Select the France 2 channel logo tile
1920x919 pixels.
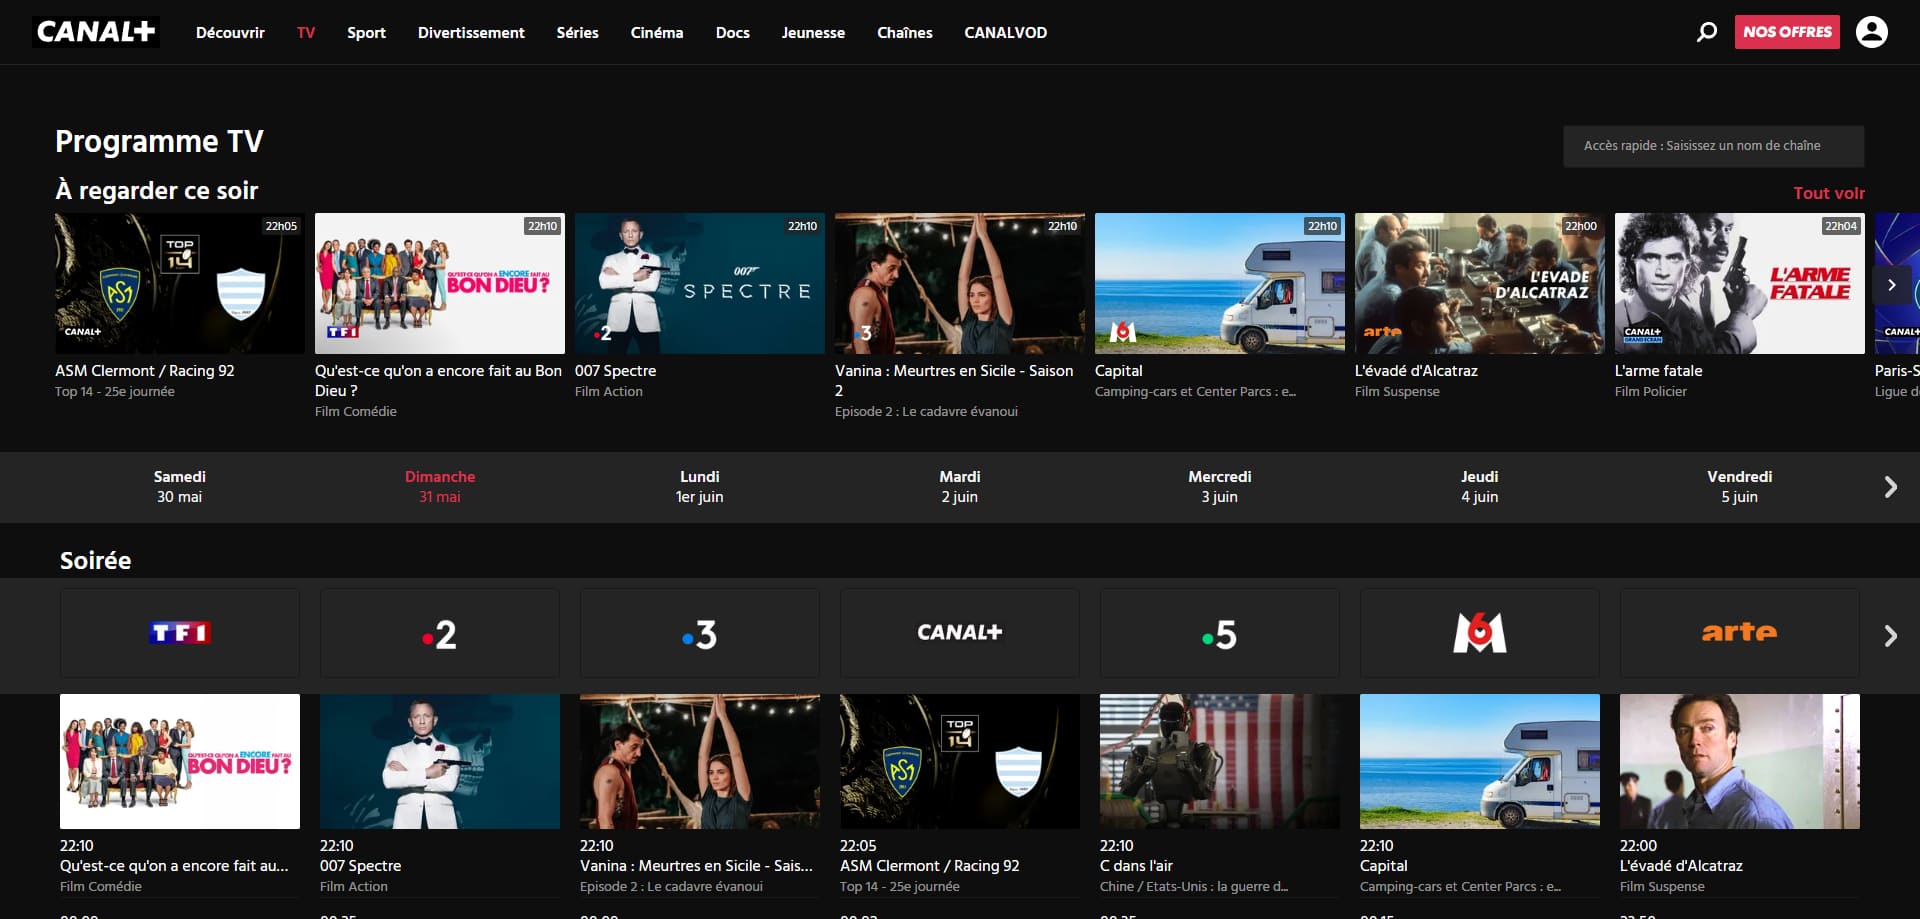(x=440, y=633)
